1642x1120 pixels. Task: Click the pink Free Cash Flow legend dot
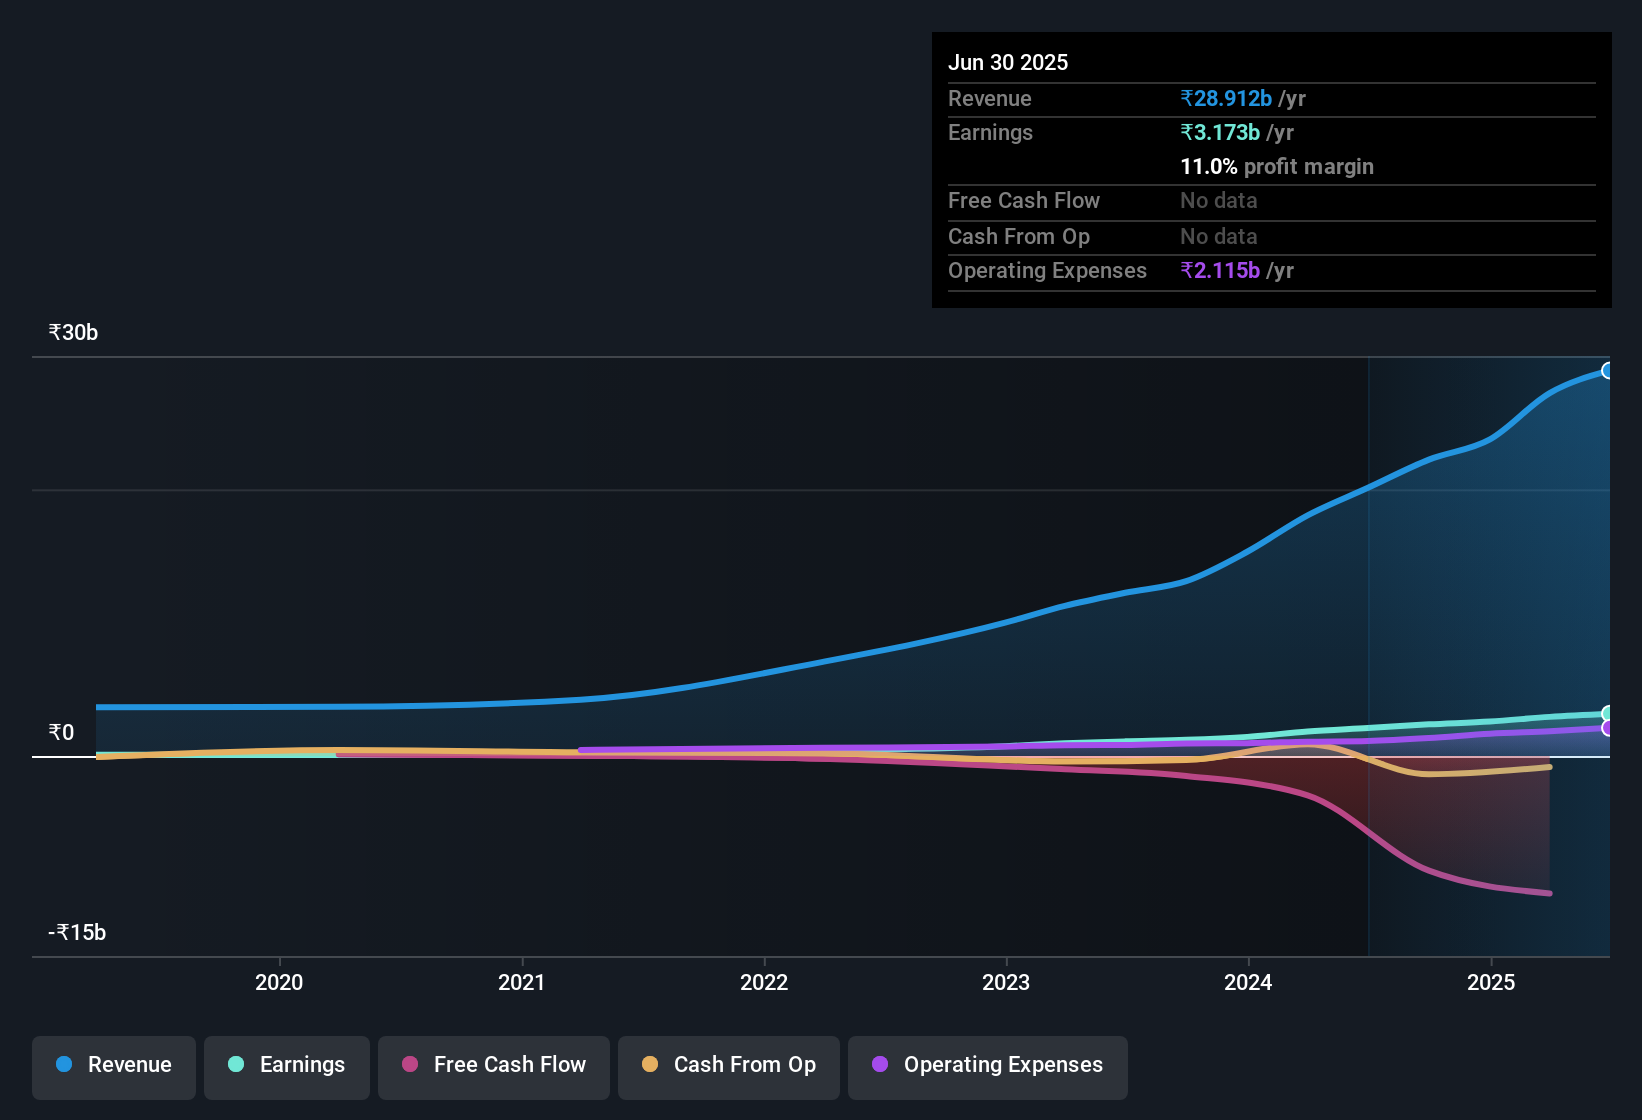coord(410,1064)
